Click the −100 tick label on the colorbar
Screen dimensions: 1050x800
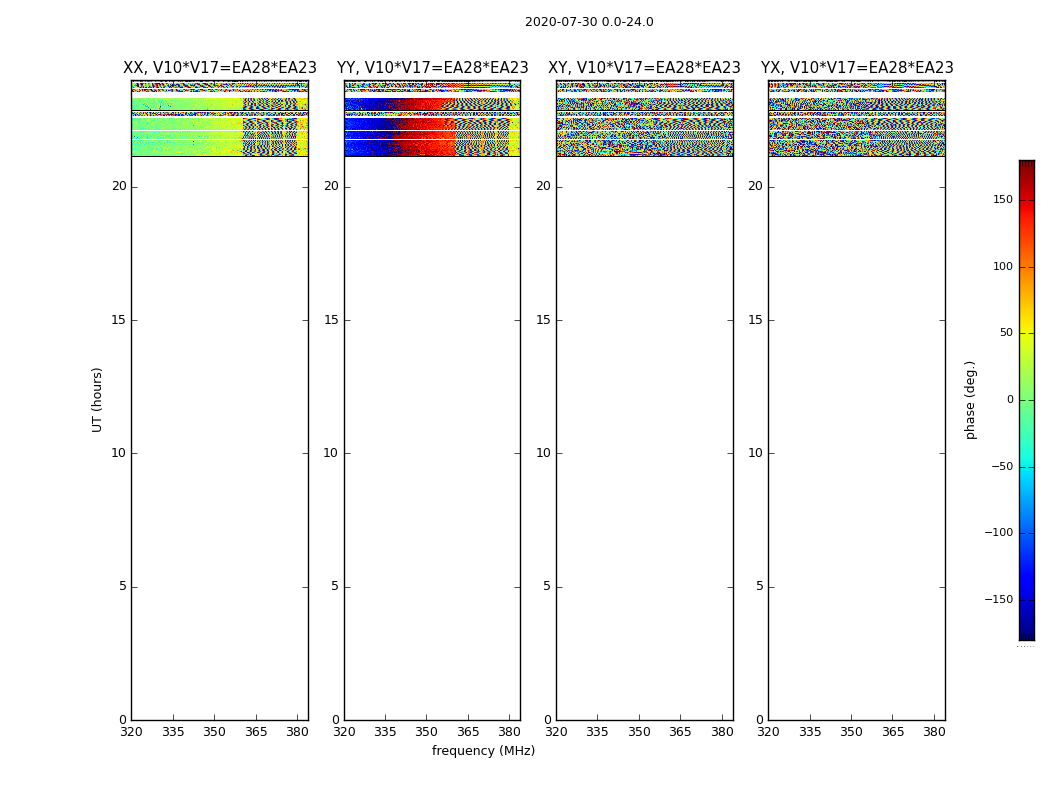pyautogui.click(x=998, y=533)
